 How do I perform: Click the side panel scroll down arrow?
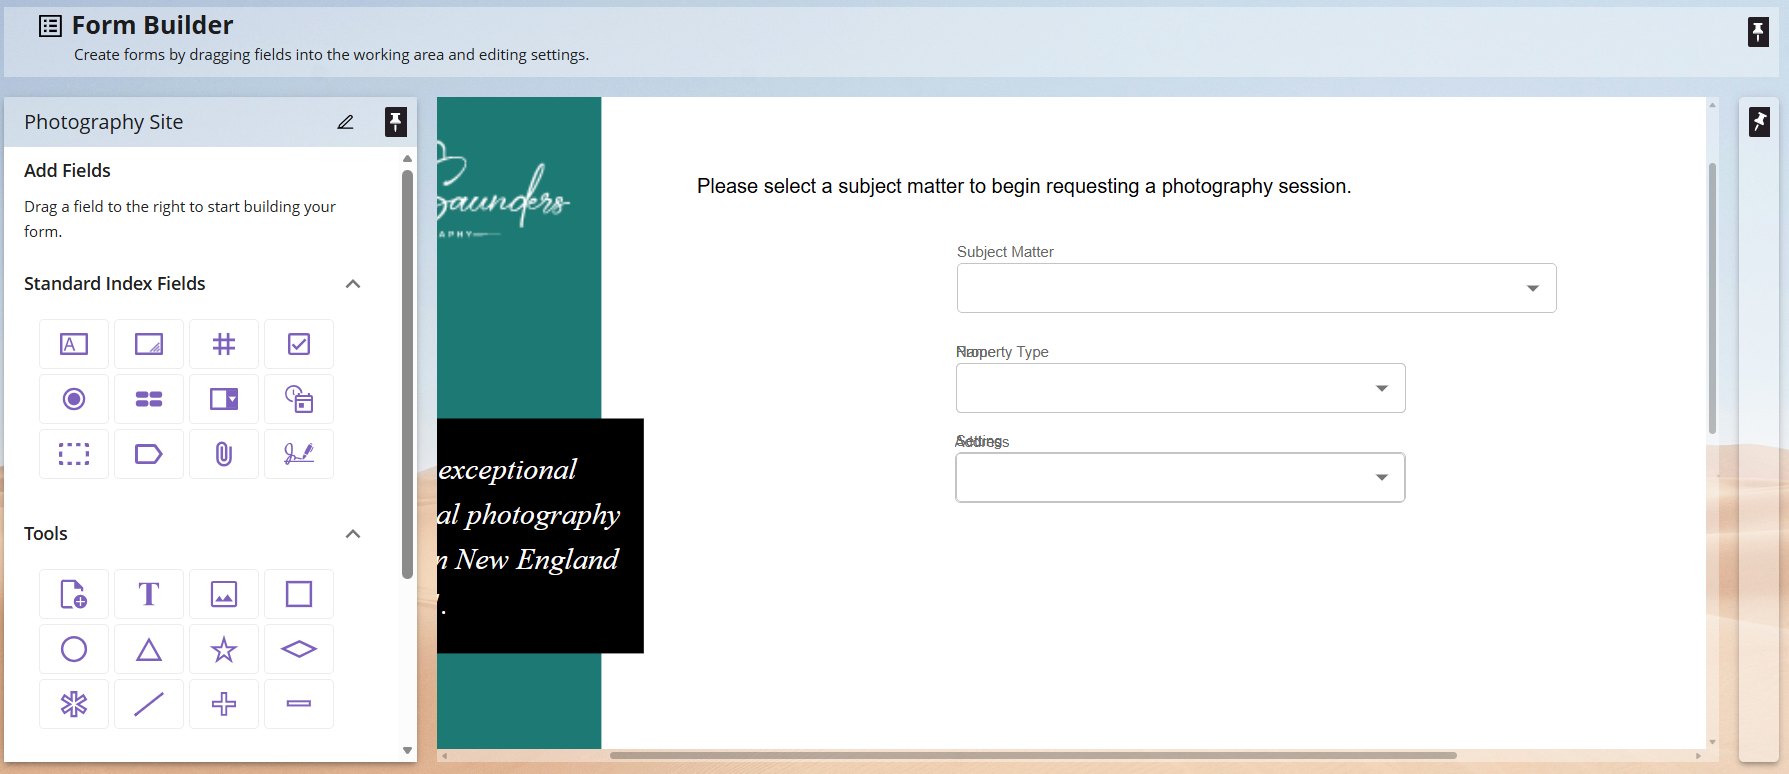pos(407,750)
